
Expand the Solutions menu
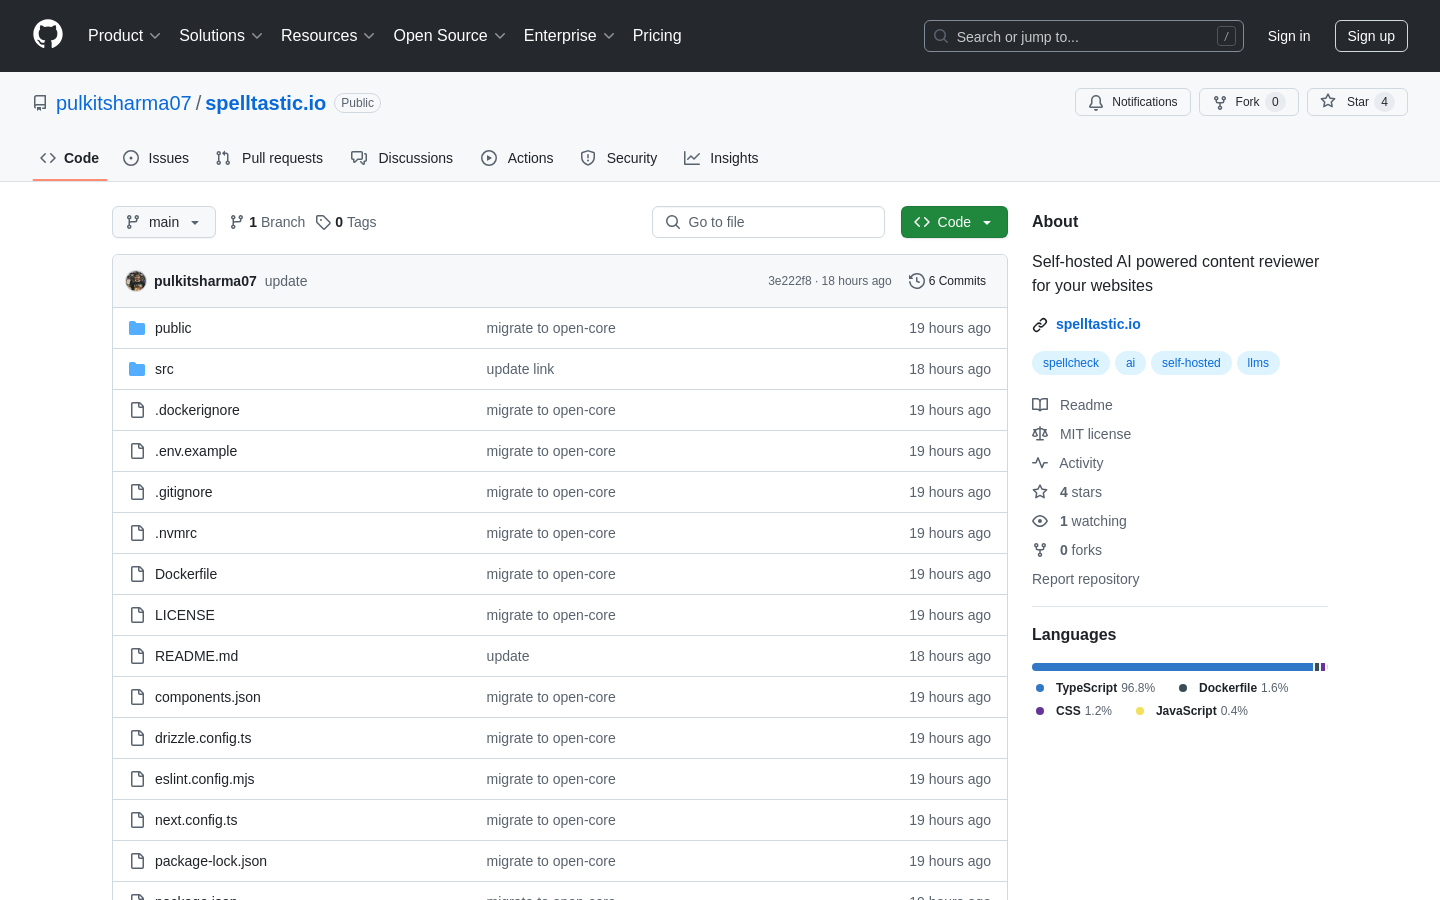click(x=221, y=36)
